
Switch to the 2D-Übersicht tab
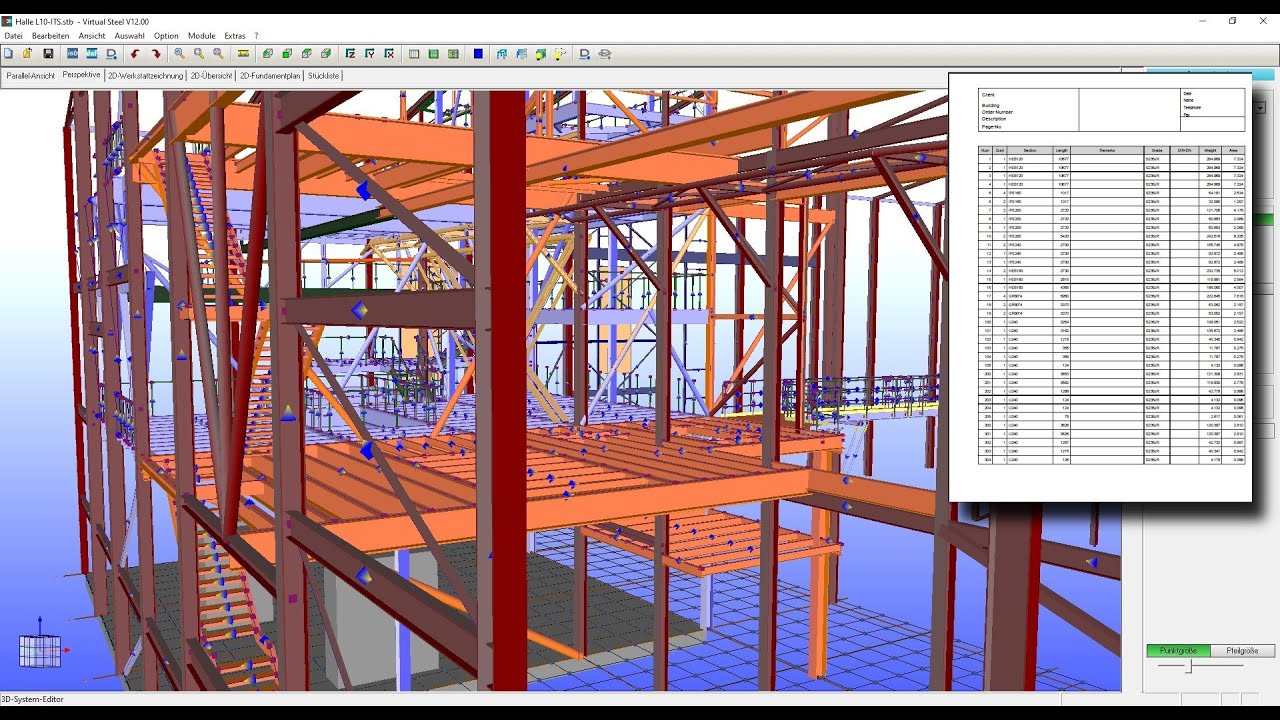[x=212, y=76]
